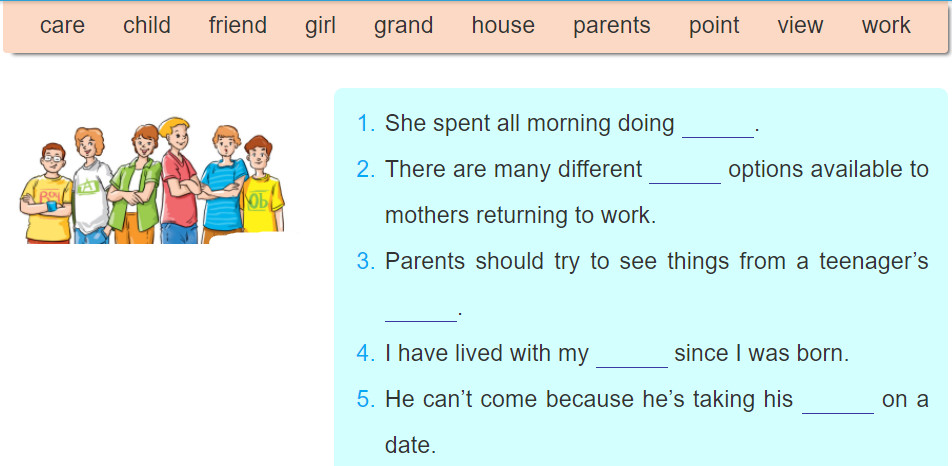Click the blank after "taking his" in sentence 5
952x466 pixels.
[x=838, y=403]
